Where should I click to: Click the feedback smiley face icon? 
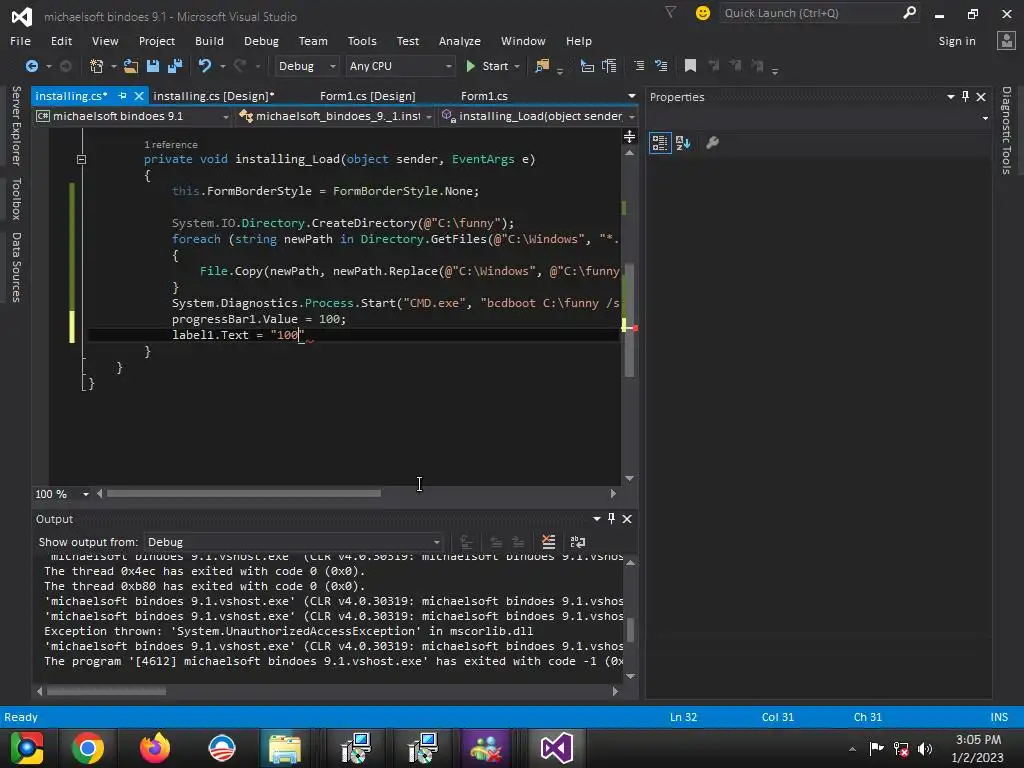tap(703, 13)
